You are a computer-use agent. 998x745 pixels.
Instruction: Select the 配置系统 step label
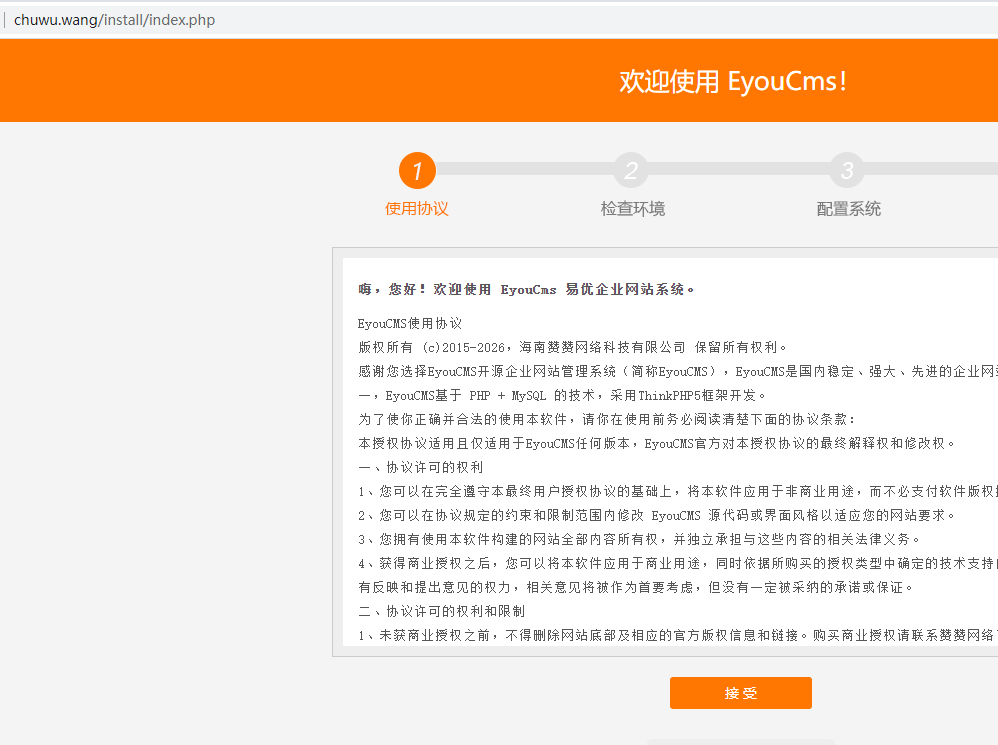[848, 209]
